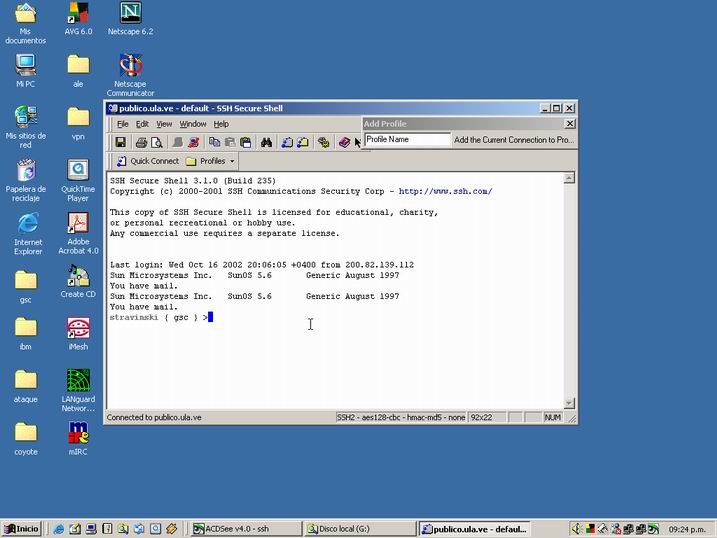Viewport: 717px width, 538px height.
Task: Open the Inicio start button
Action: [21, 529]
